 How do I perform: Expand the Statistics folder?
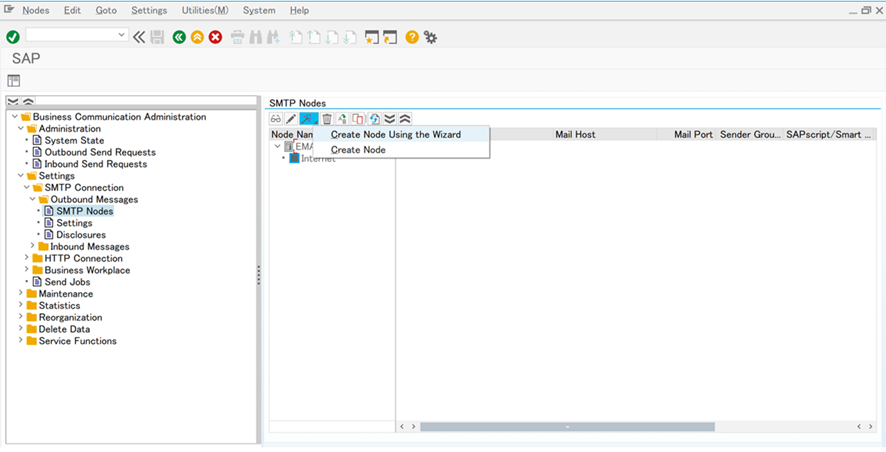pyautogui.click(x=21, y=305)
